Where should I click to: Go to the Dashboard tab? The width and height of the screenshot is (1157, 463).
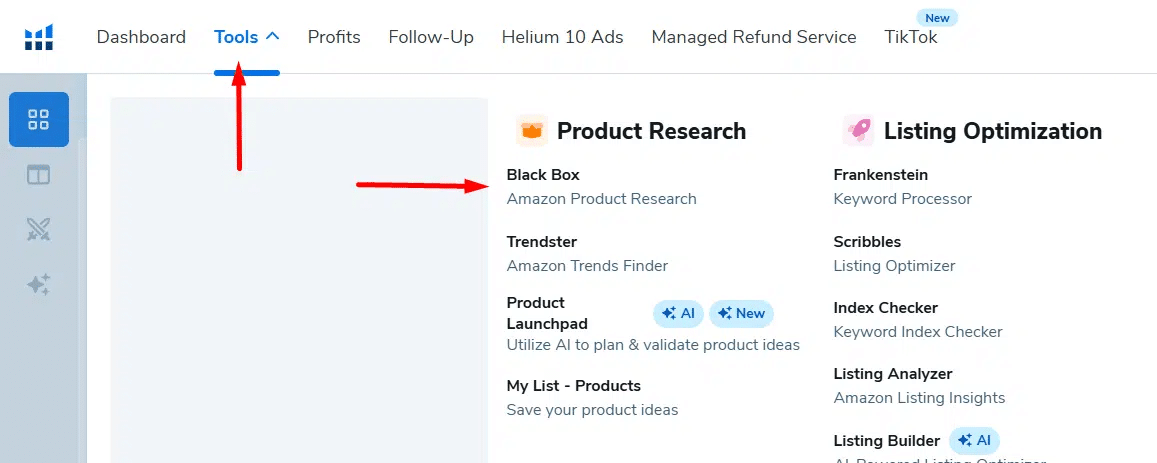coord(141,37)
